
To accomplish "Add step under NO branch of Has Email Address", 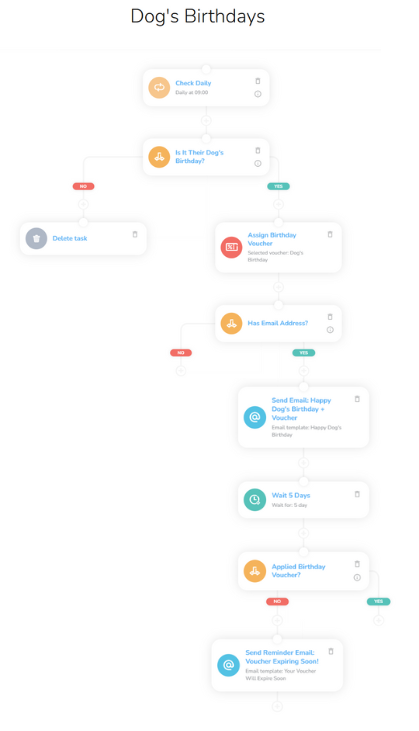I will [181, 371].
